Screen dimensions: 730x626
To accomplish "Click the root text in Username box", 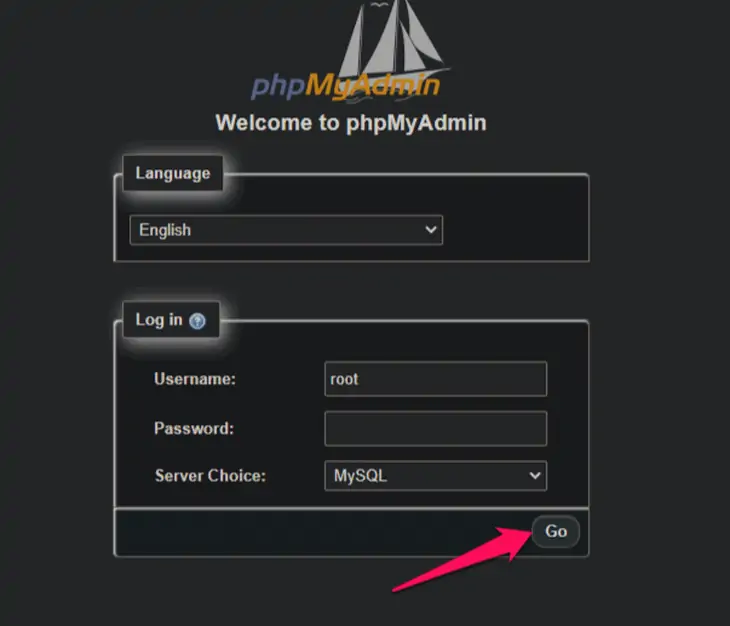I will pos(344,379).
